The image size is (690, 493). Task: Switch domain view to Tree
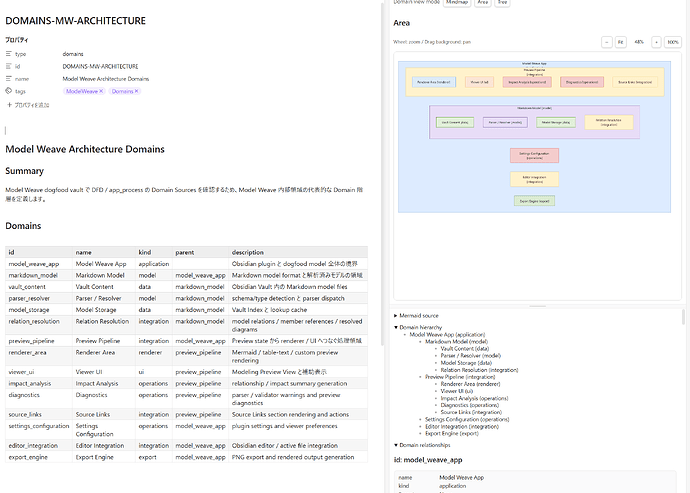click(x=503, y=2)
